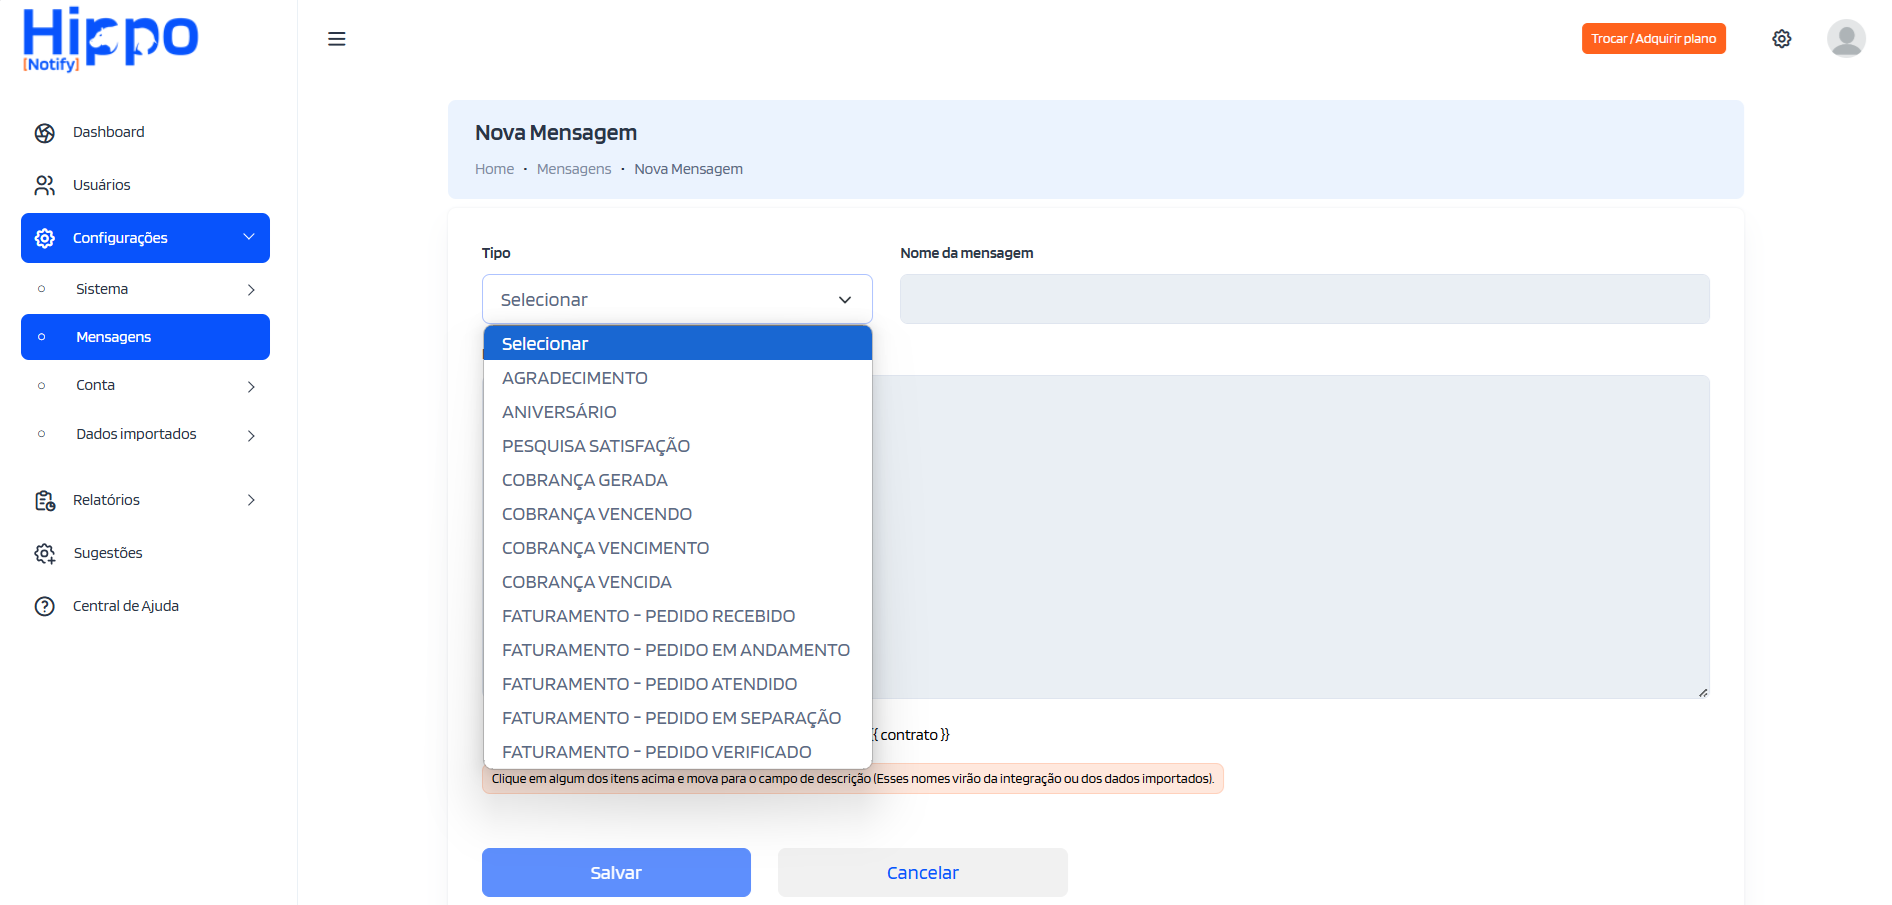The height and width of the screenshot is (905, 1892).
Task: Toggle the sidebar with hamburger icon
Action: click(x=336, y=38)
